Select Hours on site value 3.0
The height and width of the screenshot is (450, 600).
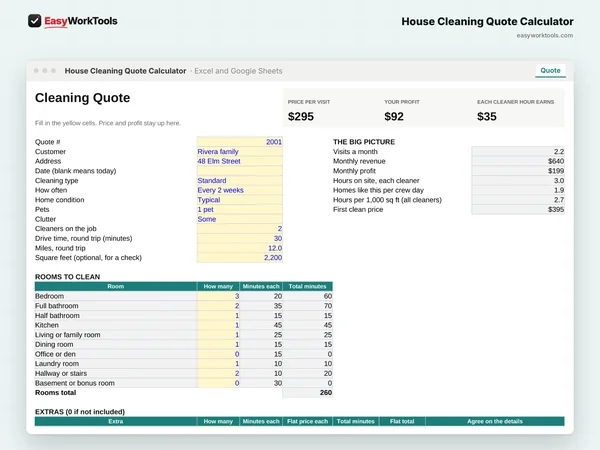(518, 181)
